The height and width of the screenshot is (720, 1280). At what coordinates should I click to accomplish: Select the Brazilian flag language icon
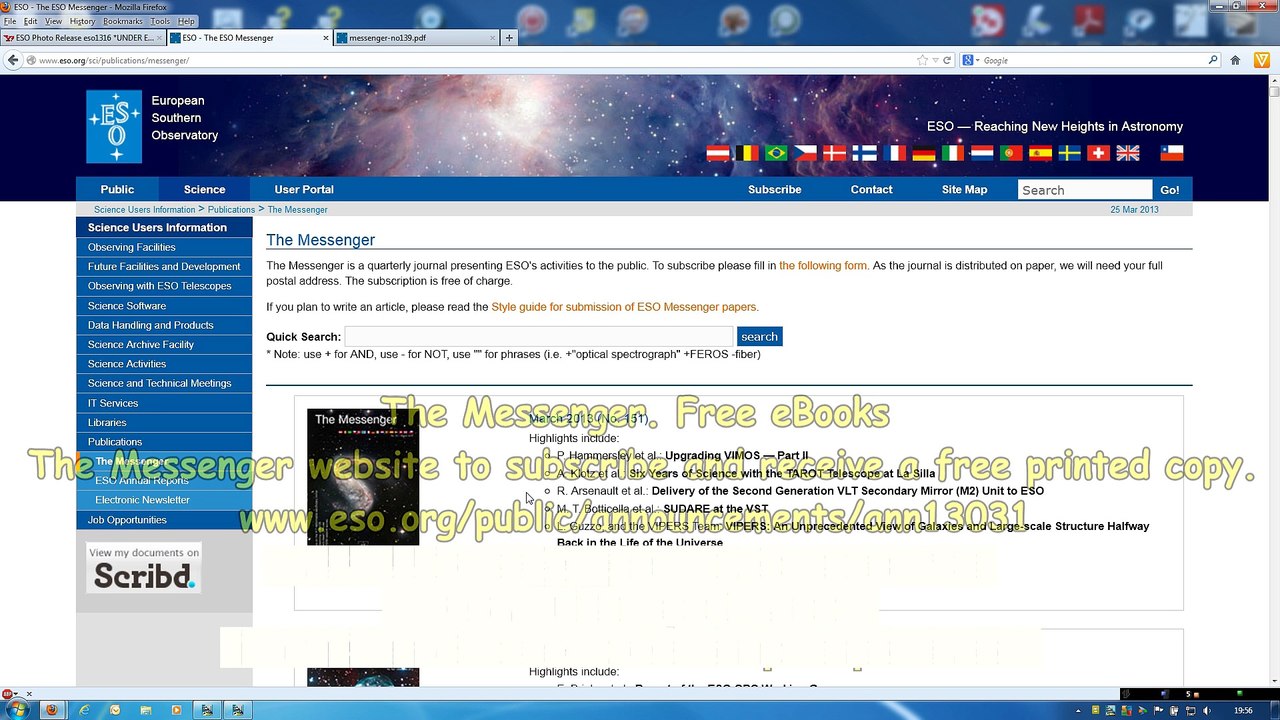pyautogui.click(x=776, y=153)
